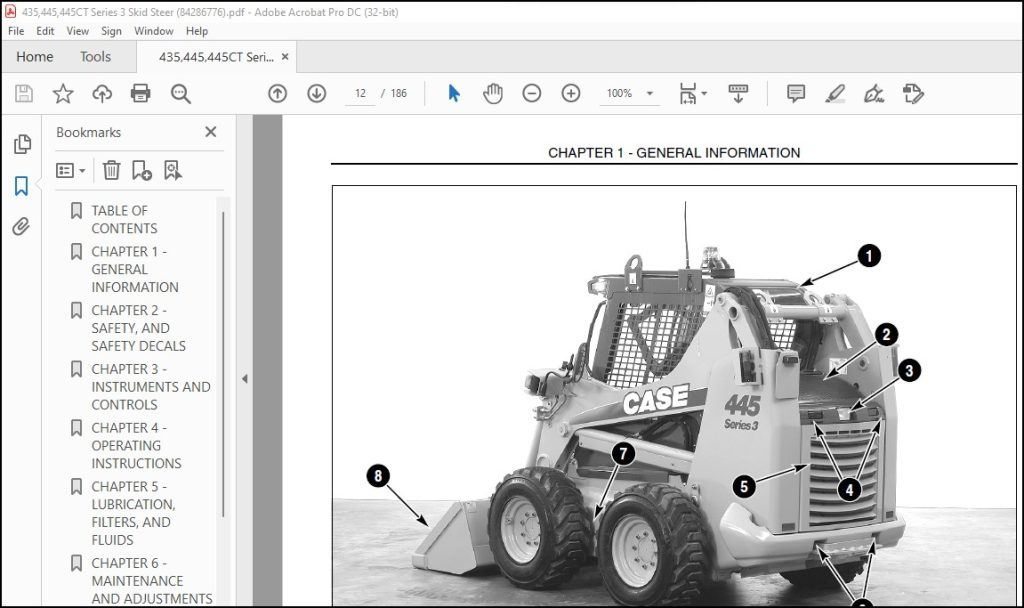The height and width of the screenshot is (608, 1024).
Task: Add a new bookmark
Action: pyautogui.click(x=141, y=170)
